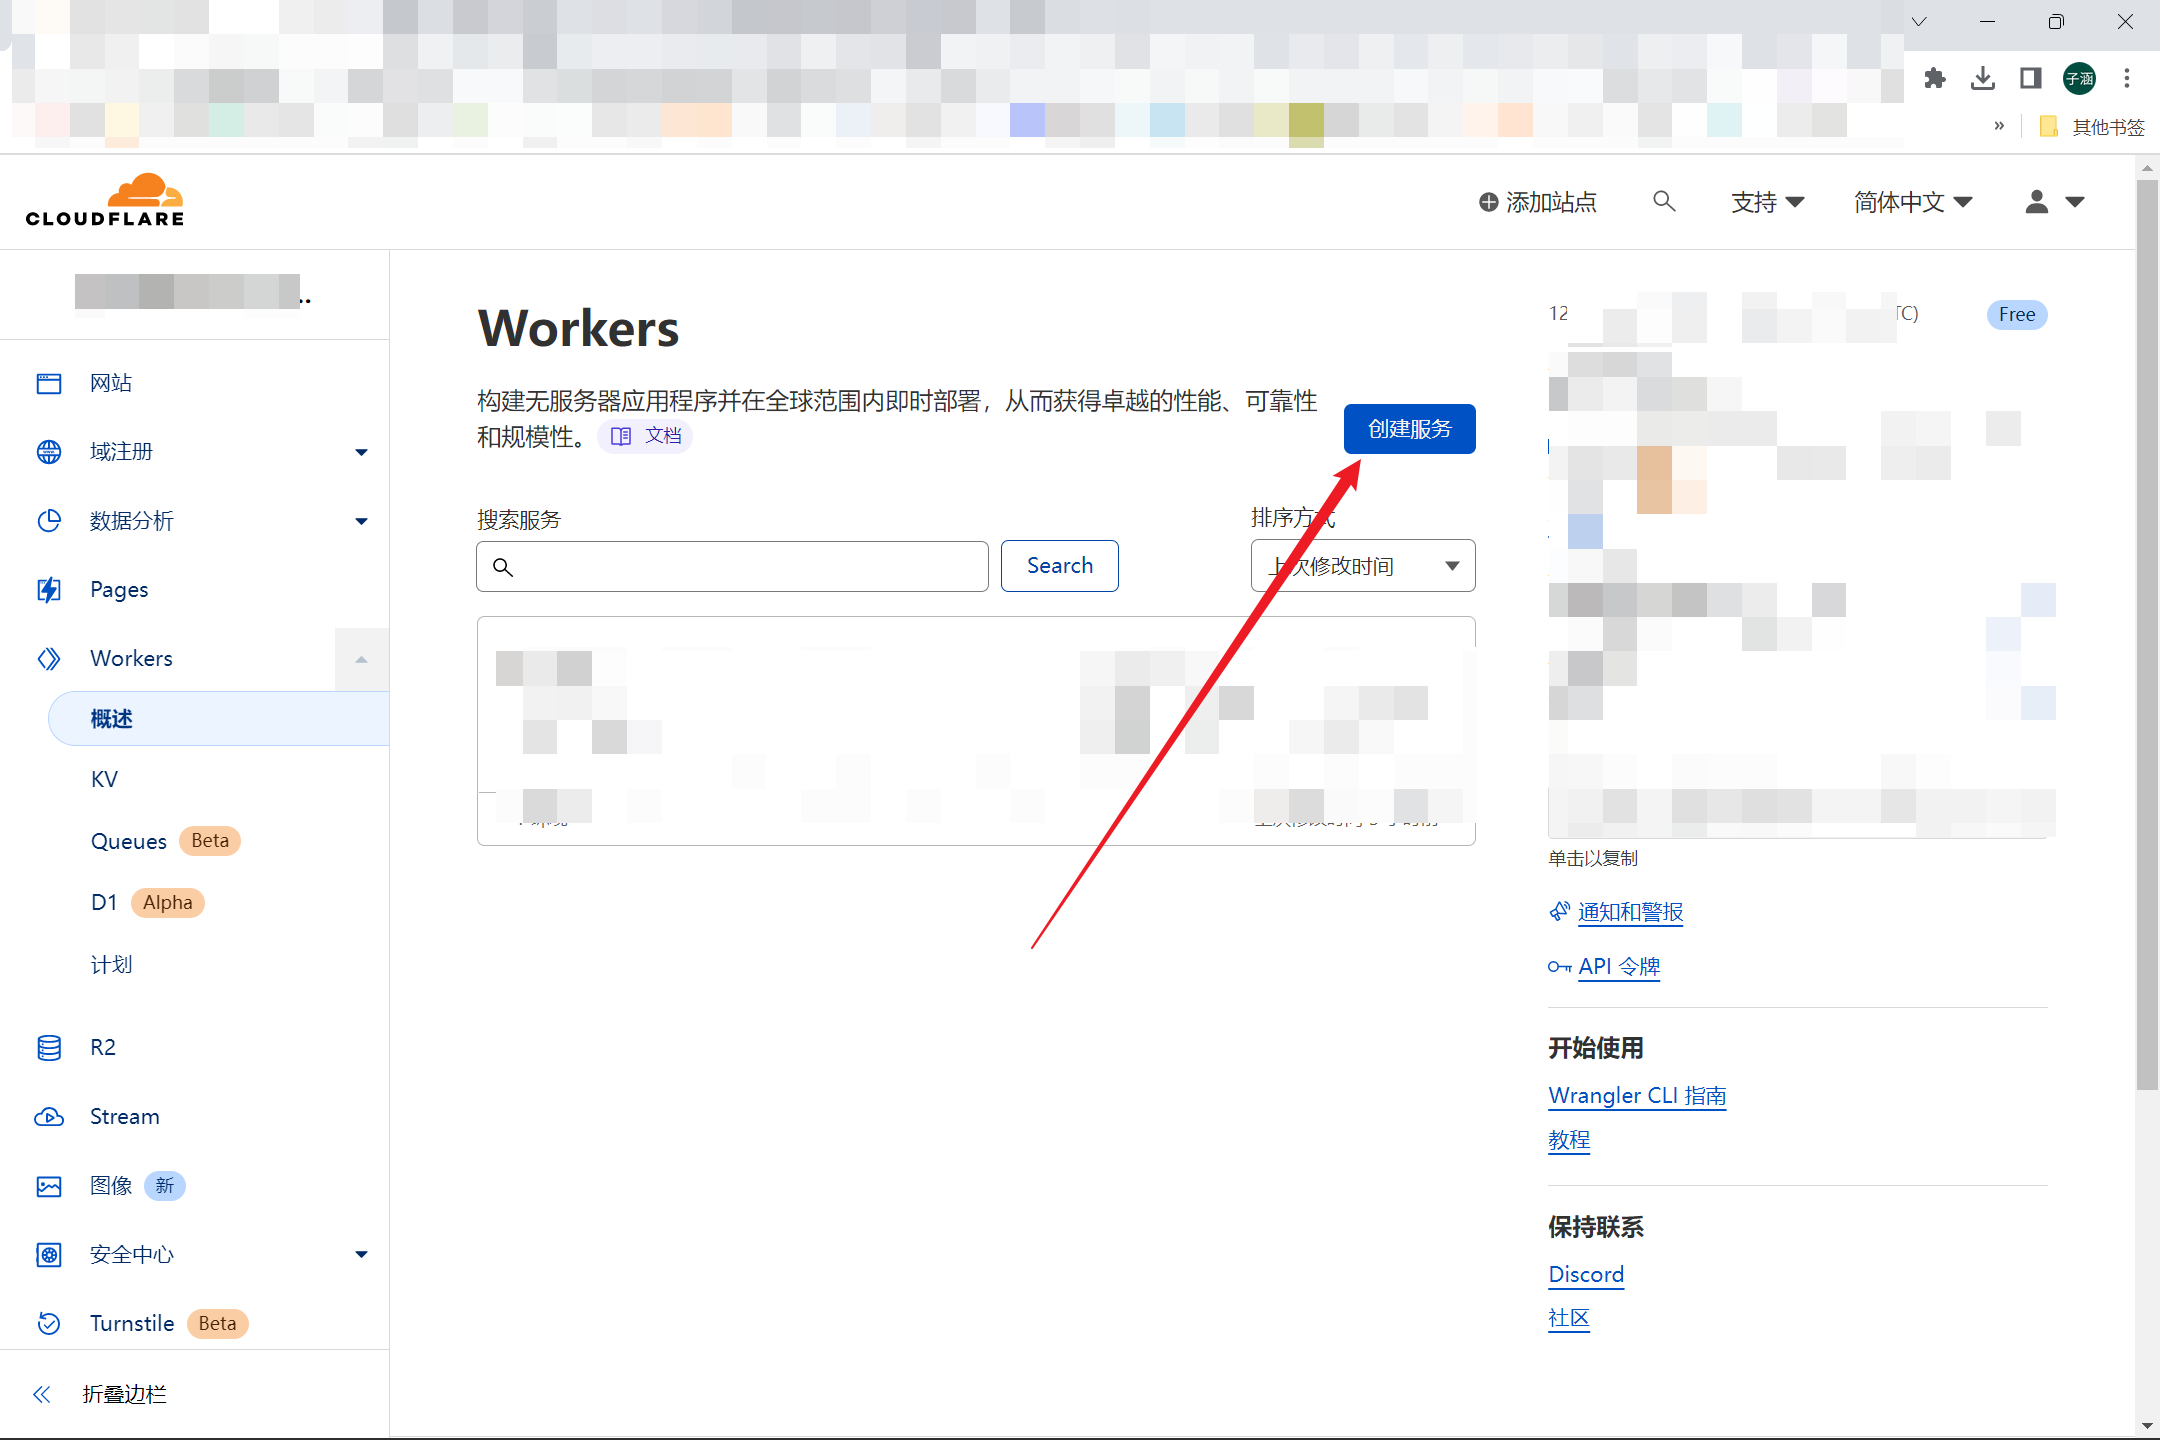Click the browser profile avatar

2080,78
